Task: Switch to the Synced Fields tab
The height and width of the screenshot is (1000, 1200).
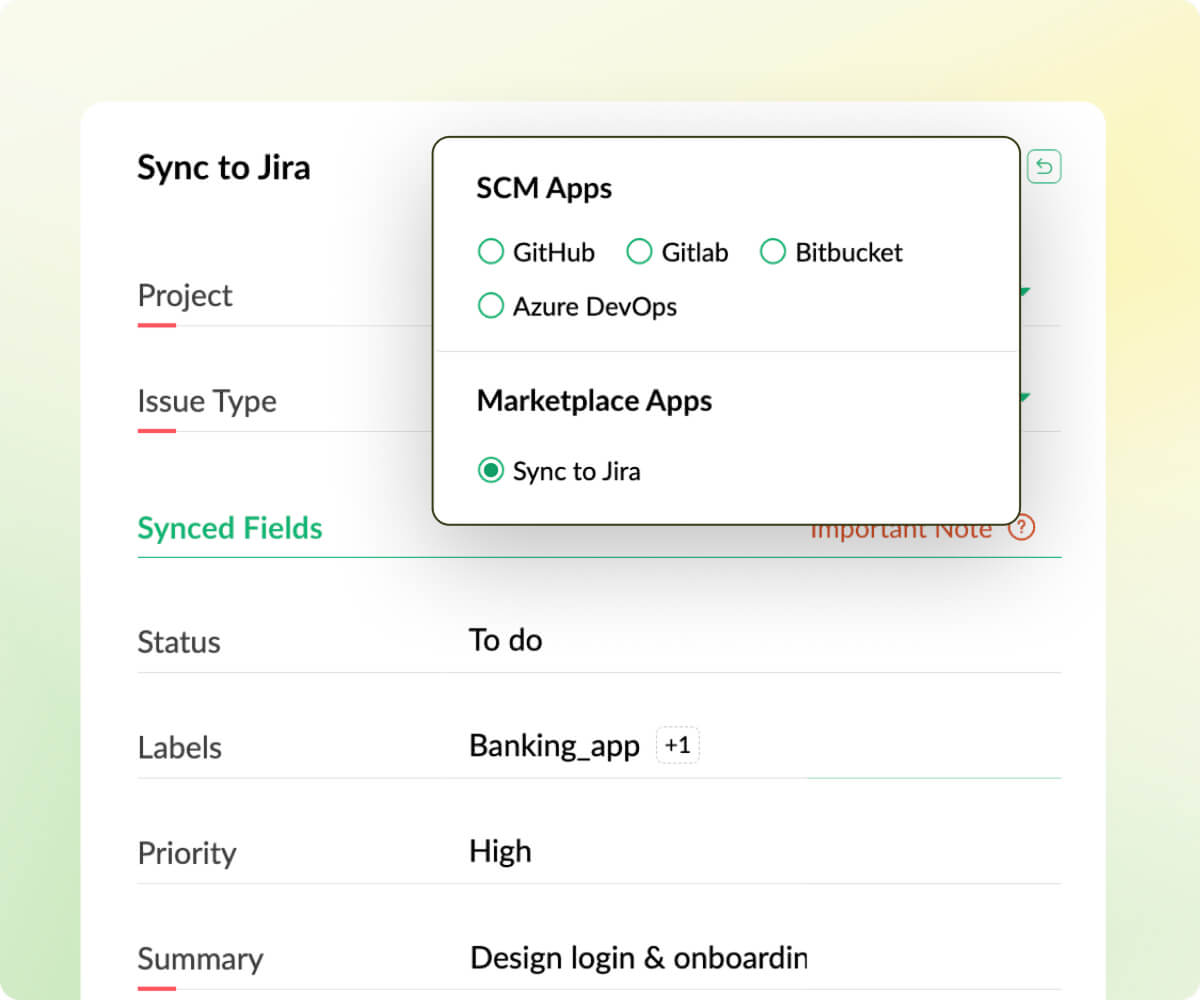Action: tap(230, 528)
